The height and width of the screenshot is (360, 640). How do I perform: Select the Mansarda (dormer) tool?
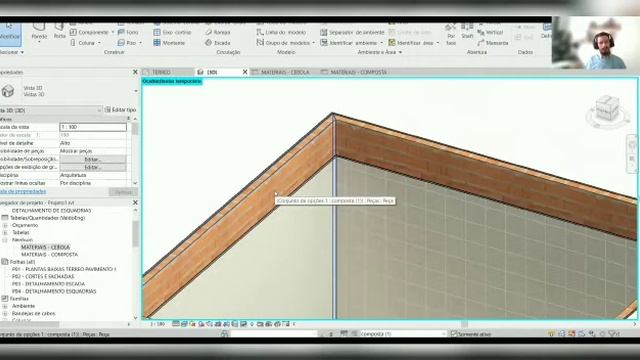coord(493,42)
